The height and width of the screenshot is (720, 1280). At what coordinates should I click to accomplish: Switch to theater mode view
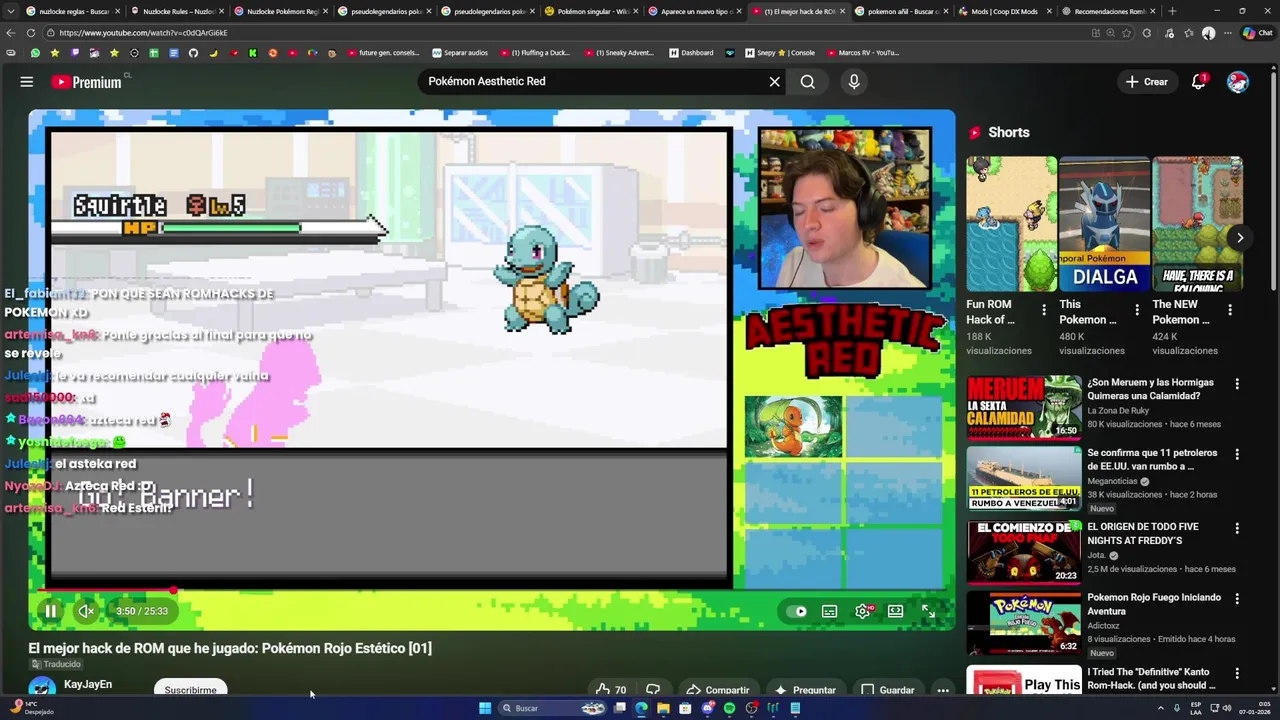click(895, 611)
